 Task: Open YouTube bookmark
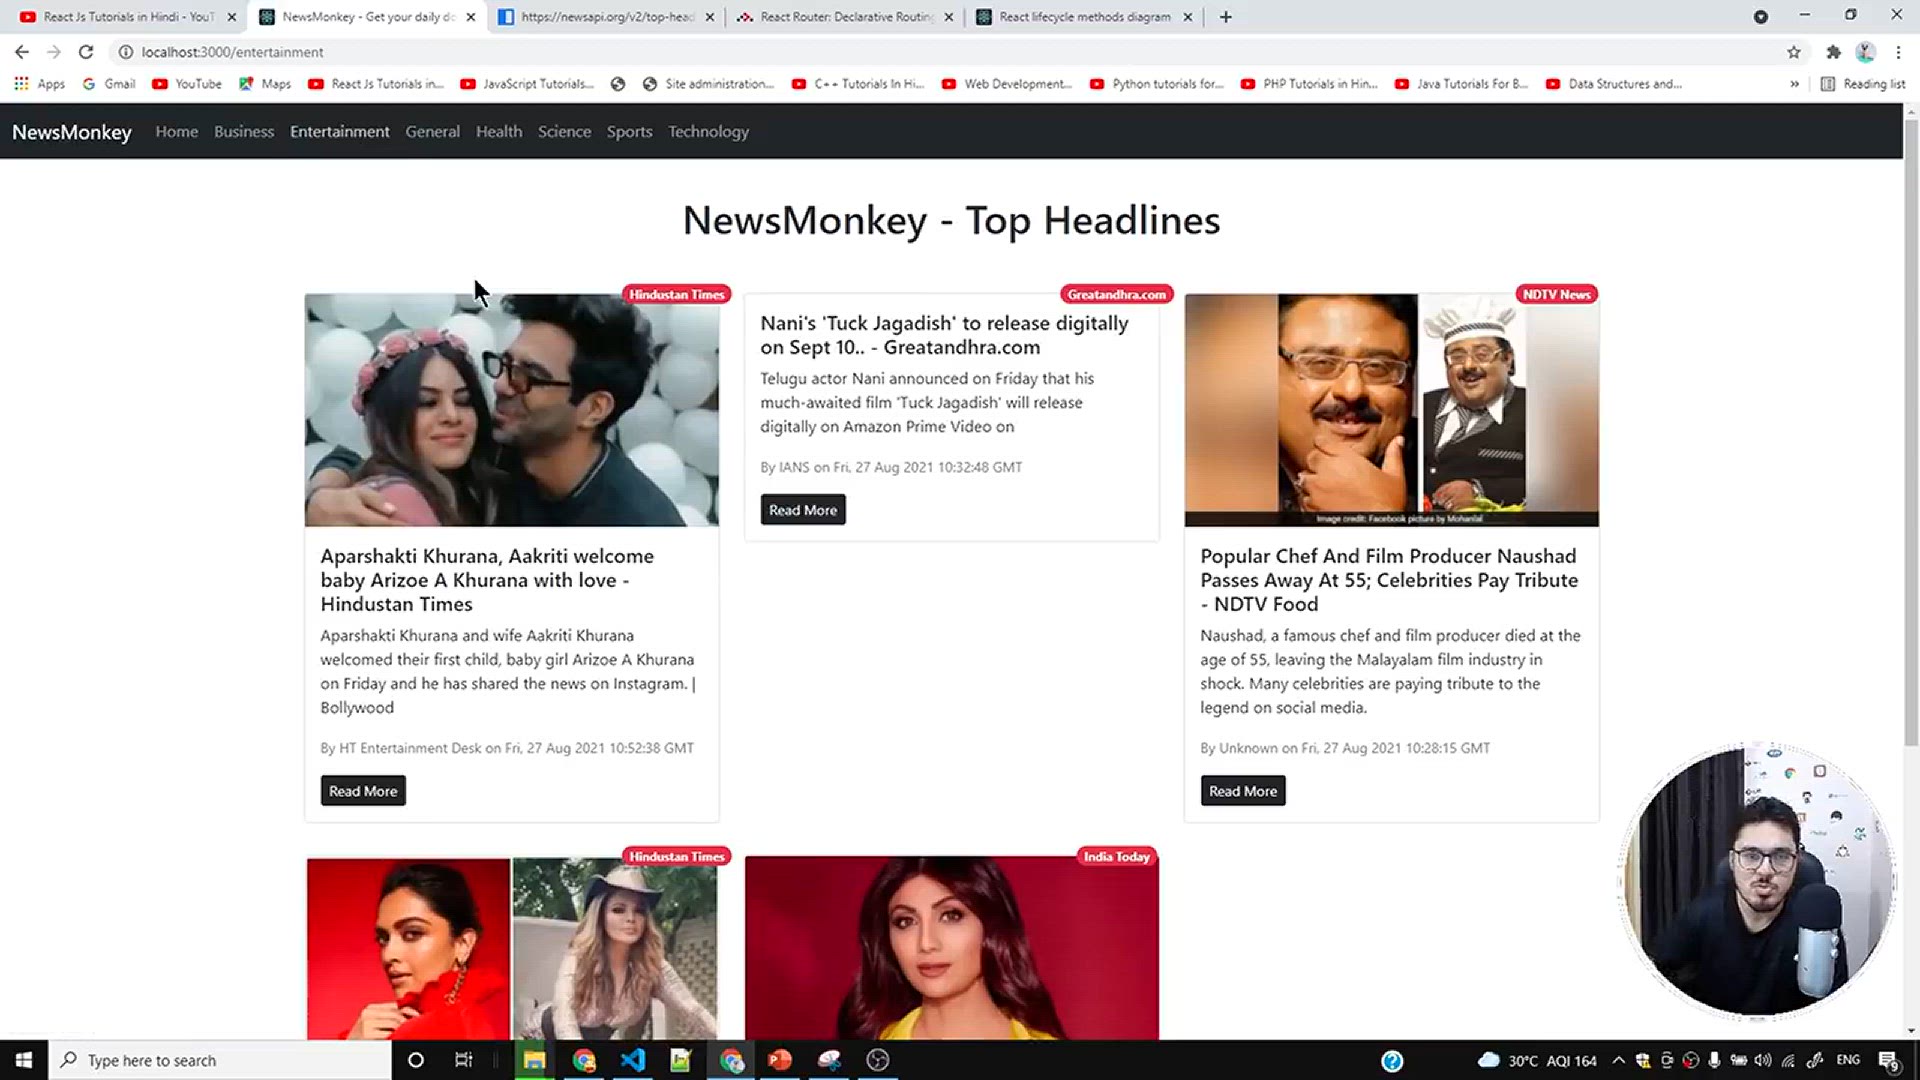[x=187, y=84]
